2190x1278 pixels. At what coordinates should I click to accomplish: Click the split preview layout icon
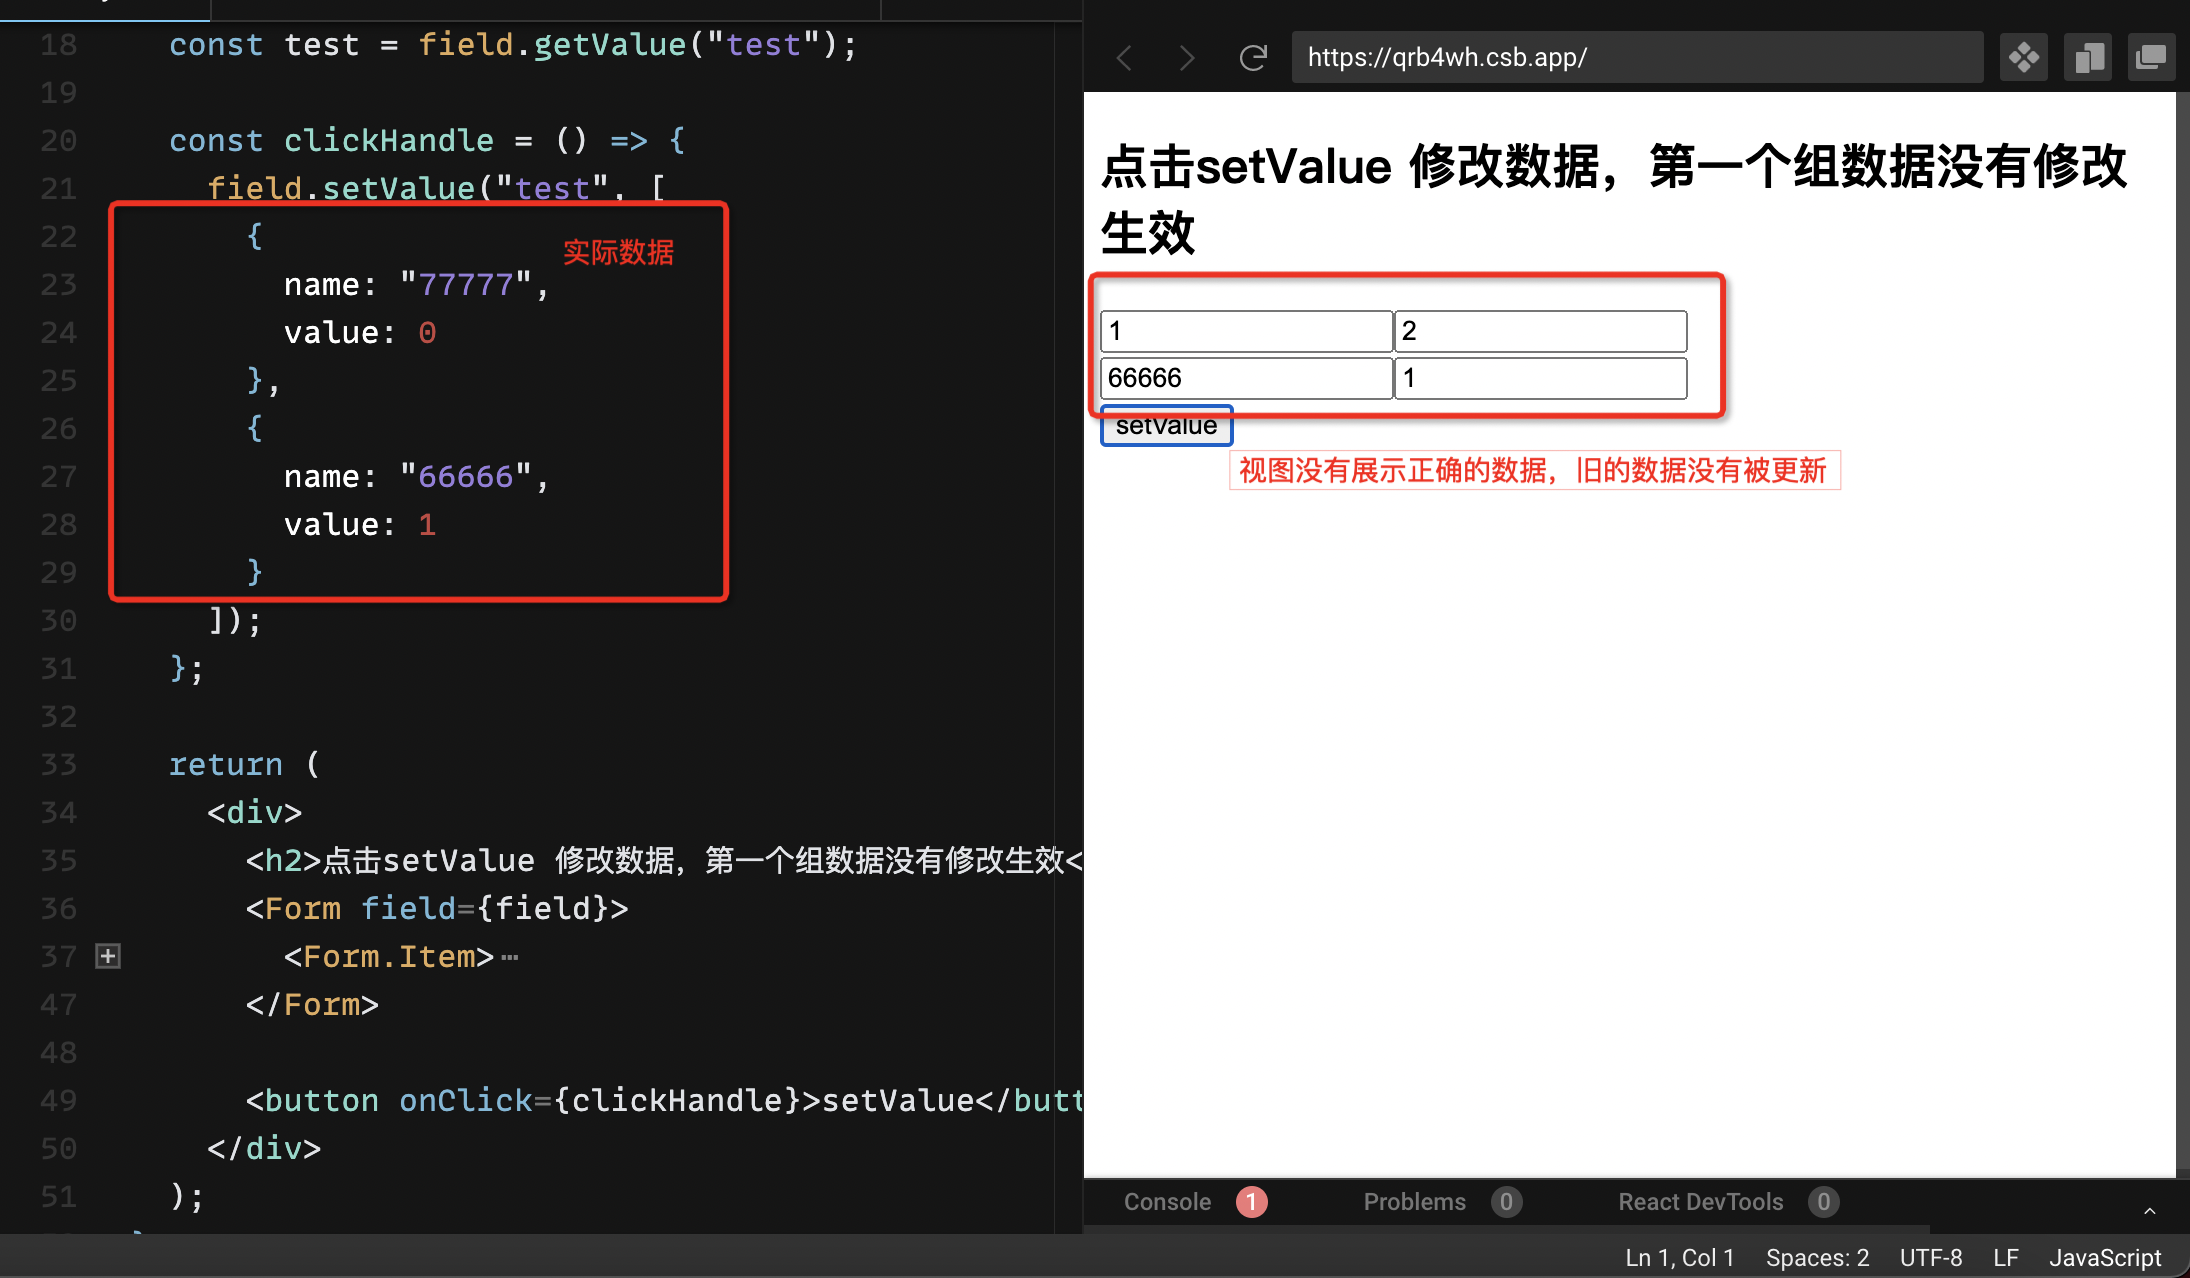pos(2088,57)
